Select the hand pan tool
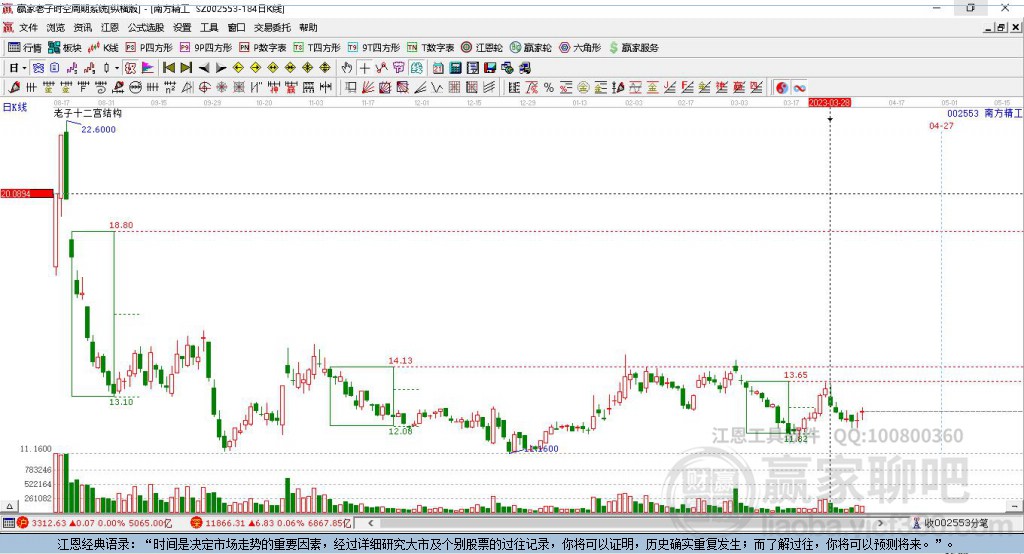This screenshot has height=554, width=1024. coord(347,68)
